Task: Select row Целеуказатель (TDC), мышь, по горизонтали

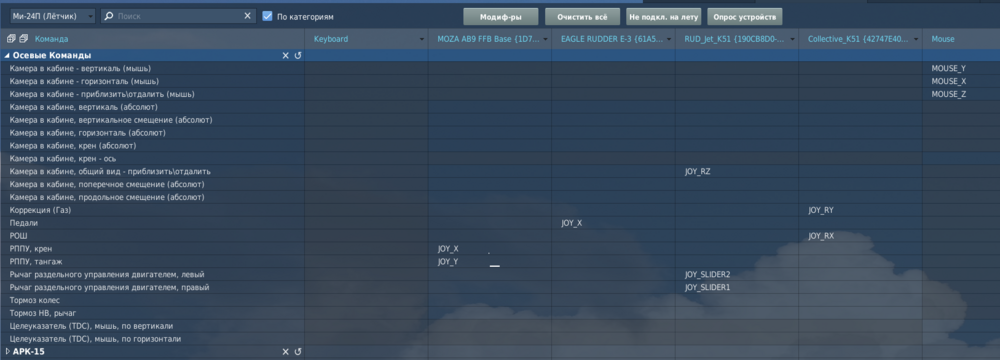Action: coord(152,339)
